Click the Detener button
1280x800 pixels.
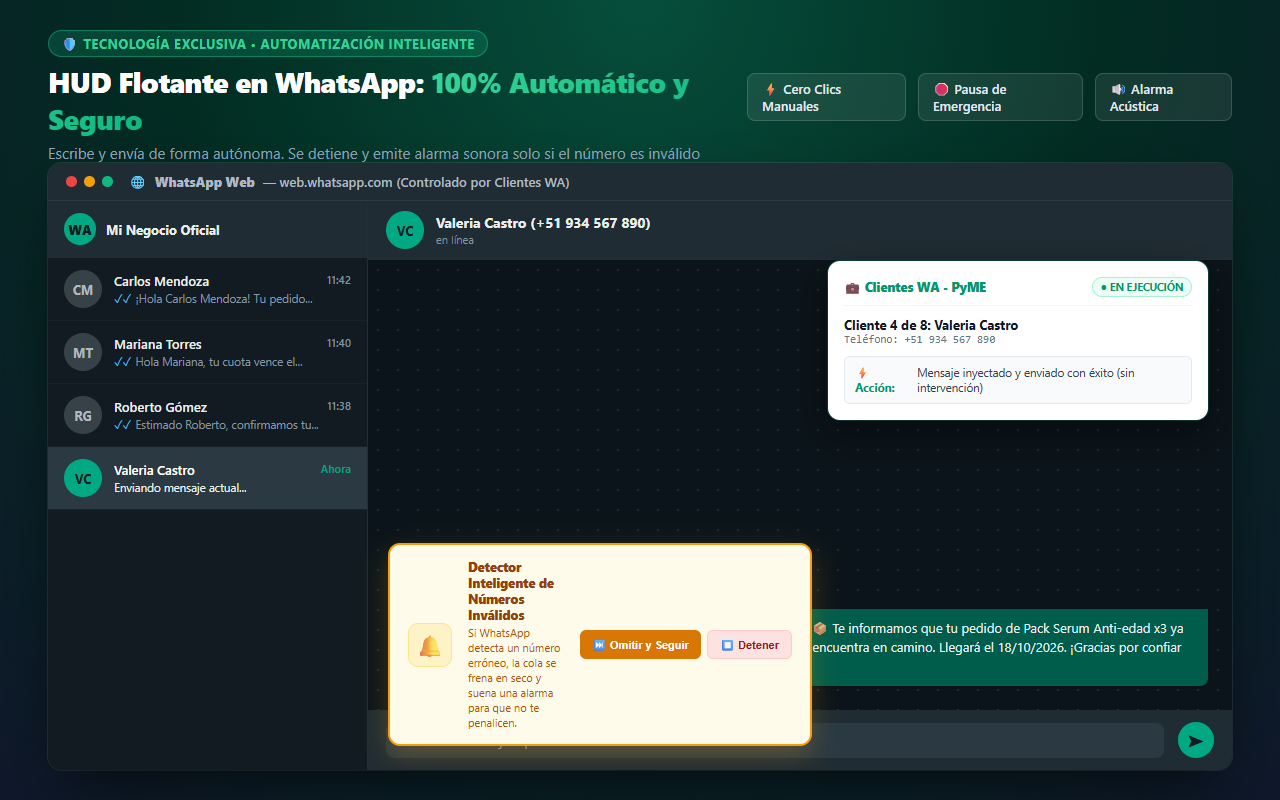(749, 645)
